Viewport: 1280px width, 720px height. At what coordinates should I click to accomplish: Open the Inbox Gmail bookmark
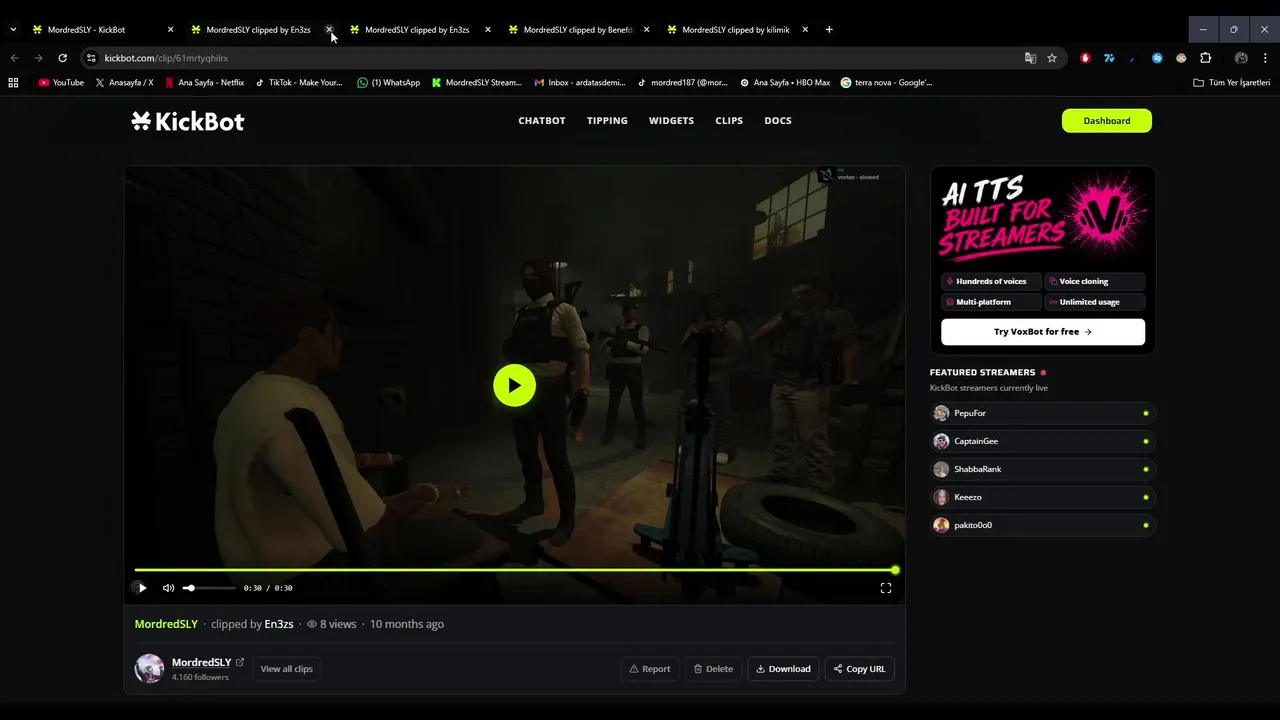[x=580, y=83]
